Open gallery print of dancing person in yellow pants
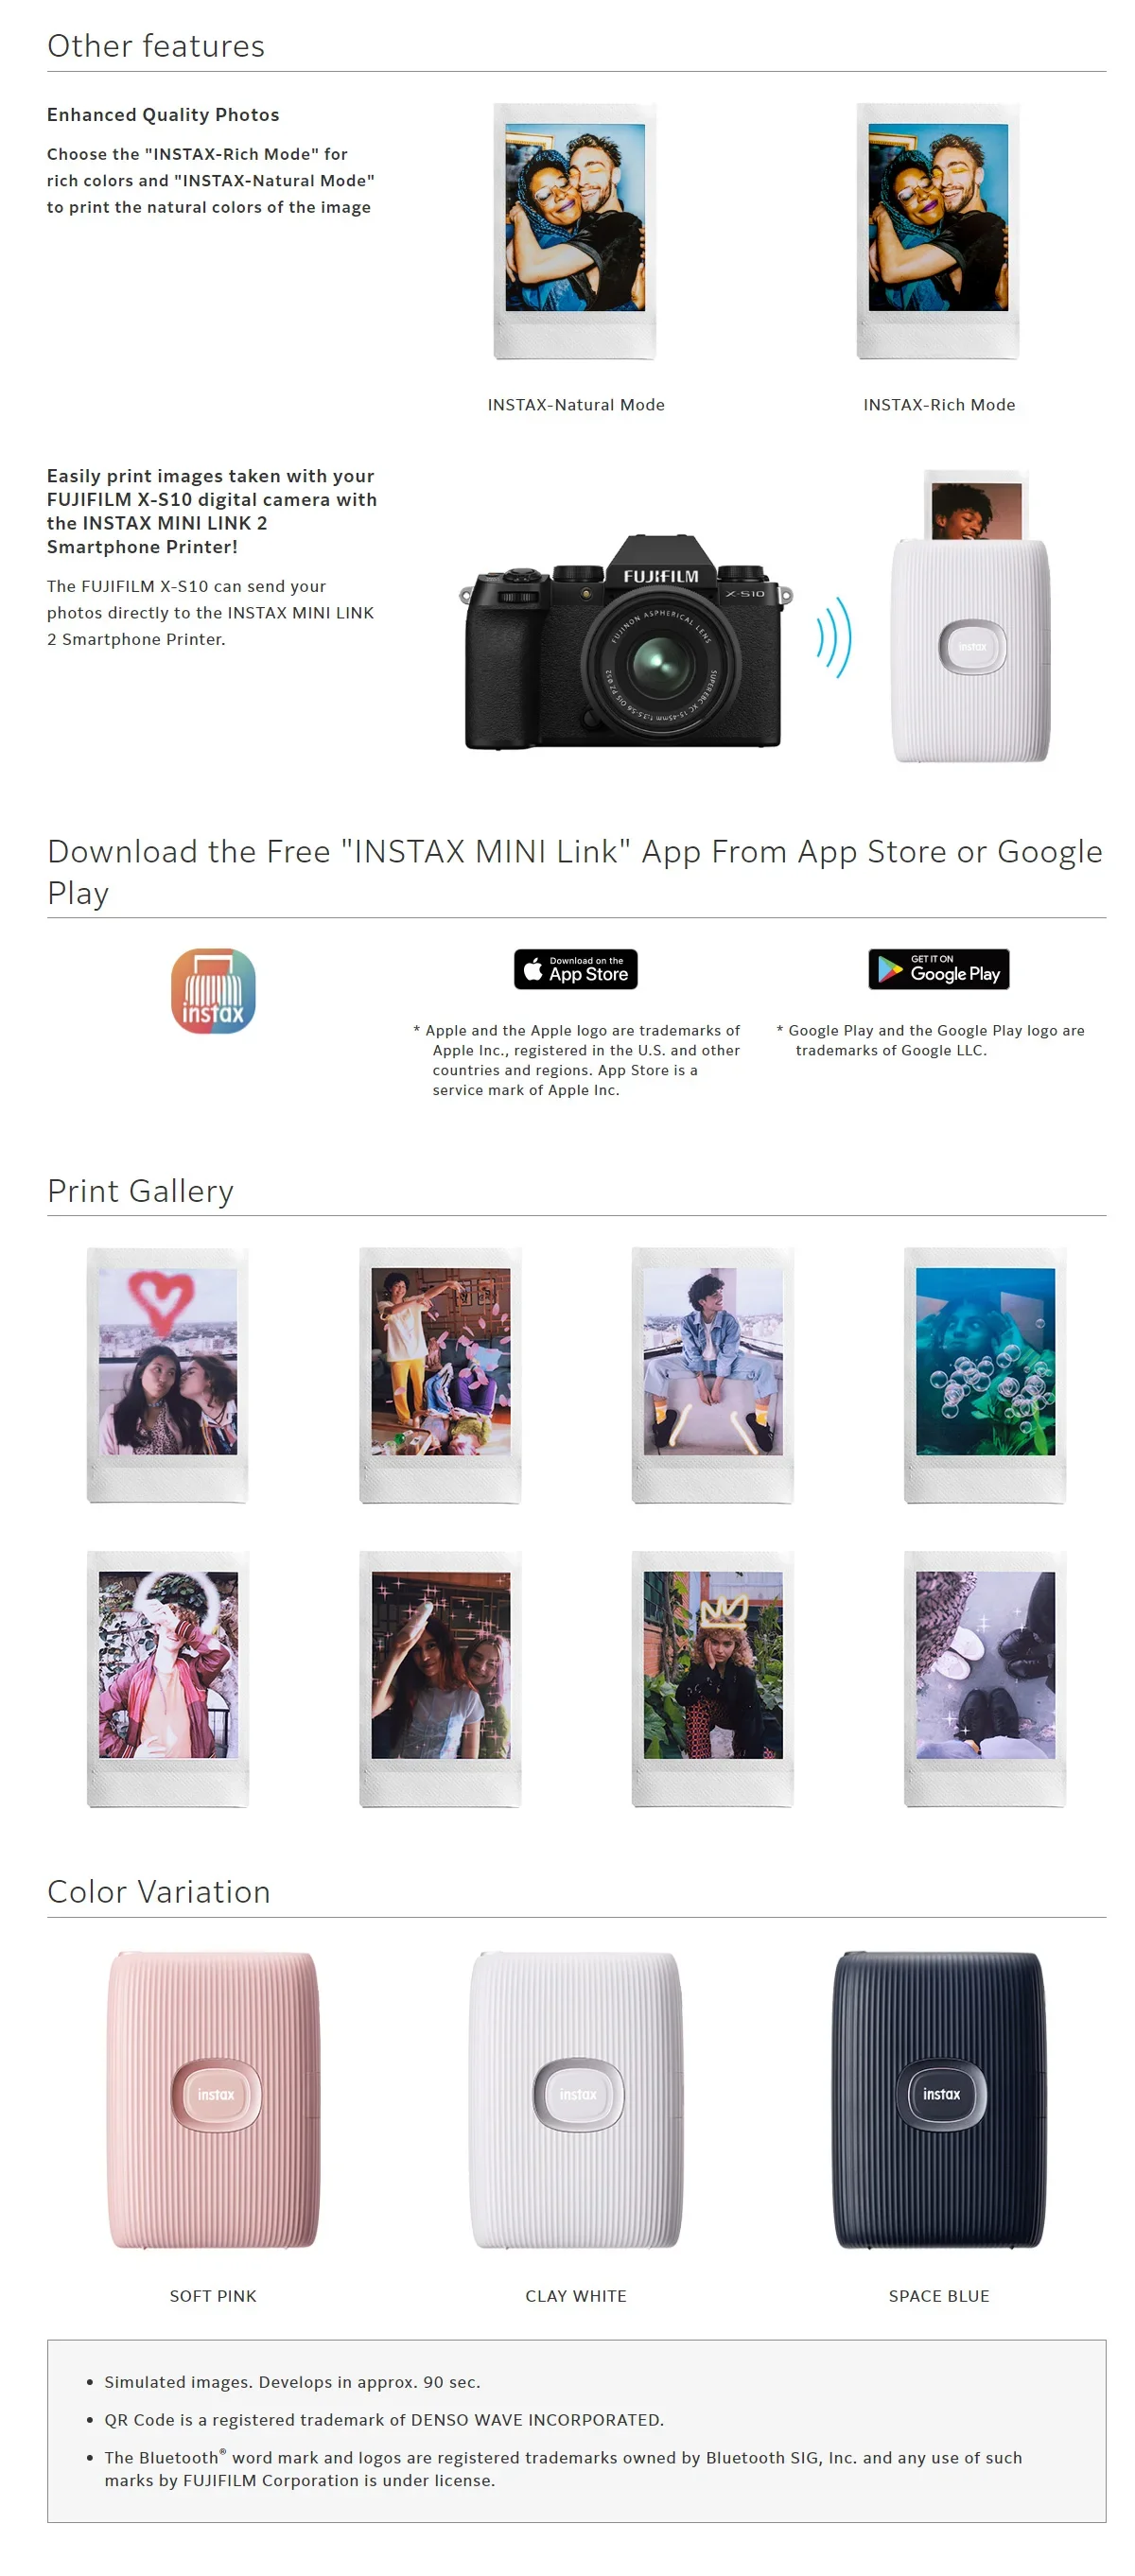The width and height of the screenshot is (1135, 2576). coord(440,1374)
